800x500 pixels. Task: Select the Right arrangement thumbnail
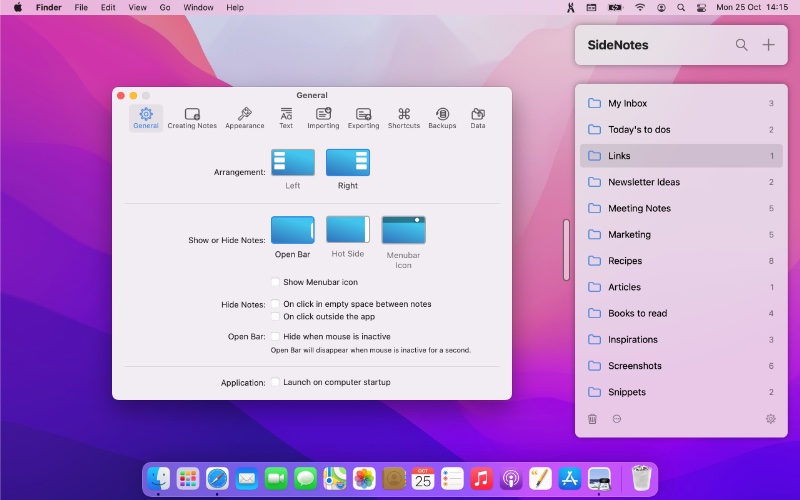[x=348, y=162]
